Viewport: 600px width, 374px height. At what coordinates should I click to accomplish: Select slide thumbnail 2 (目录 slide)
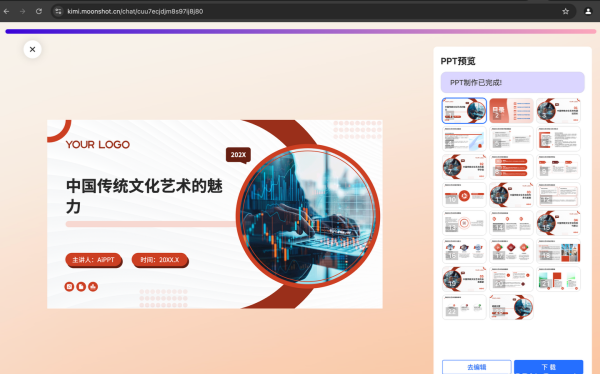(511, 111)
